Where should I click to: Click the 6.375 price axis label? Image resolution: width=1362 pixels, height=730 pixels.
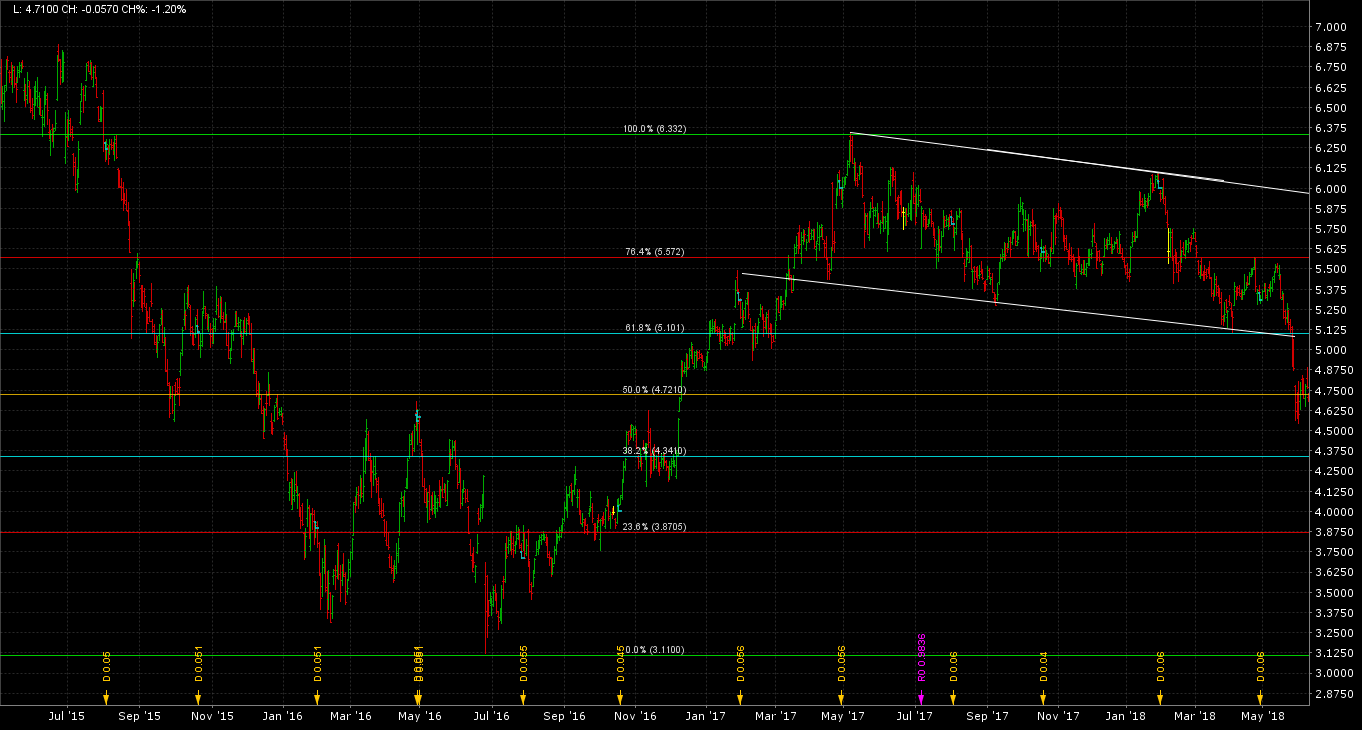1330,128
